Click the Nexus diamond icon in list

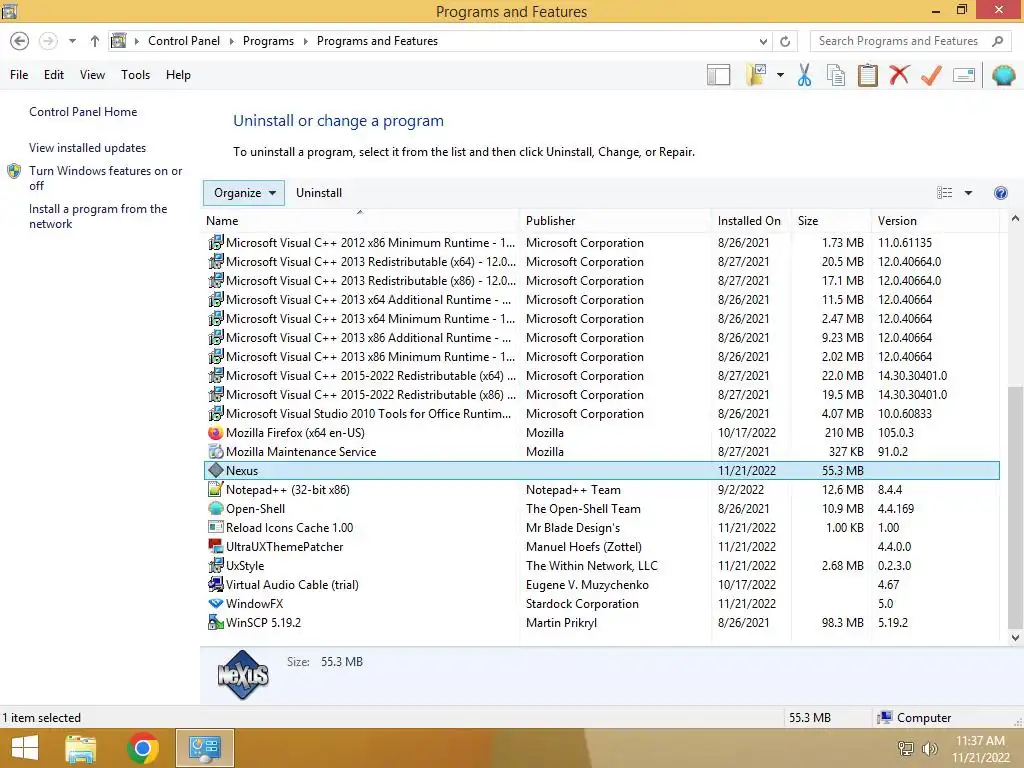[216, 470]
